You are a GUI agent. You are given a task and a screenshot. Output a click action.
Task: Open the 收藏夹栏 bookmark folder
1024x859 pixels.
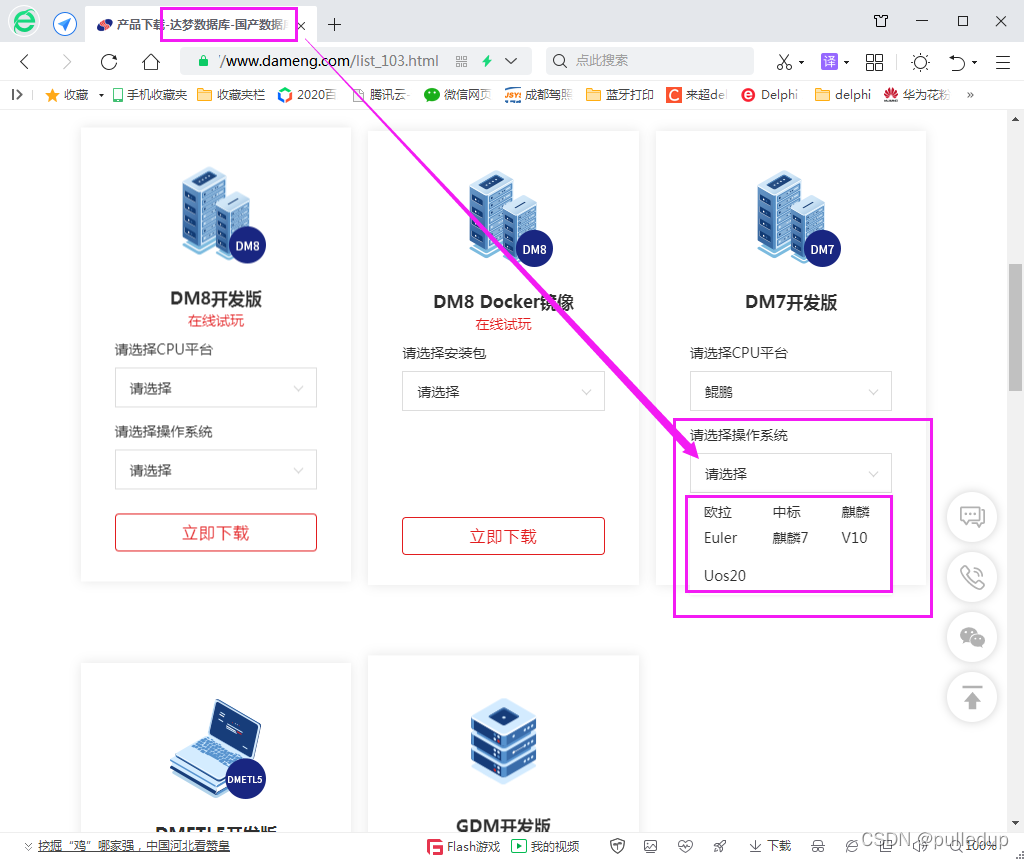point(231,95)
